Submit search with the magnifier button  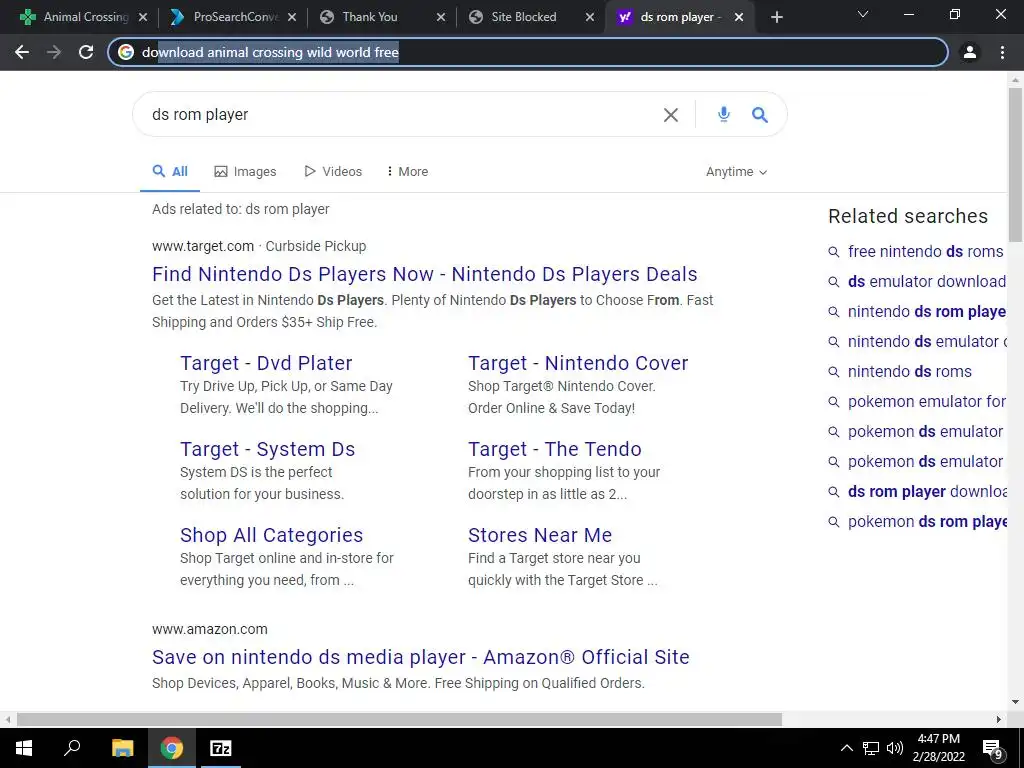pos(760,115)
